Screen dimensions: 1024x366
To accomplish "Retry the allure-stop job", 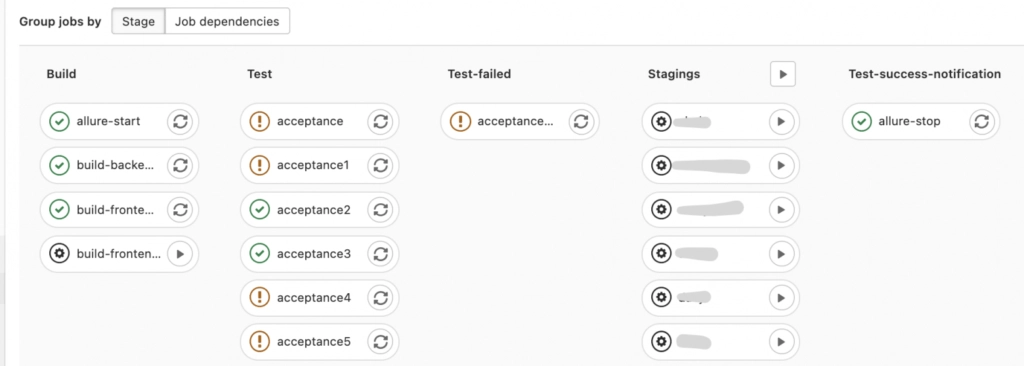I will (x=982, y=122).
